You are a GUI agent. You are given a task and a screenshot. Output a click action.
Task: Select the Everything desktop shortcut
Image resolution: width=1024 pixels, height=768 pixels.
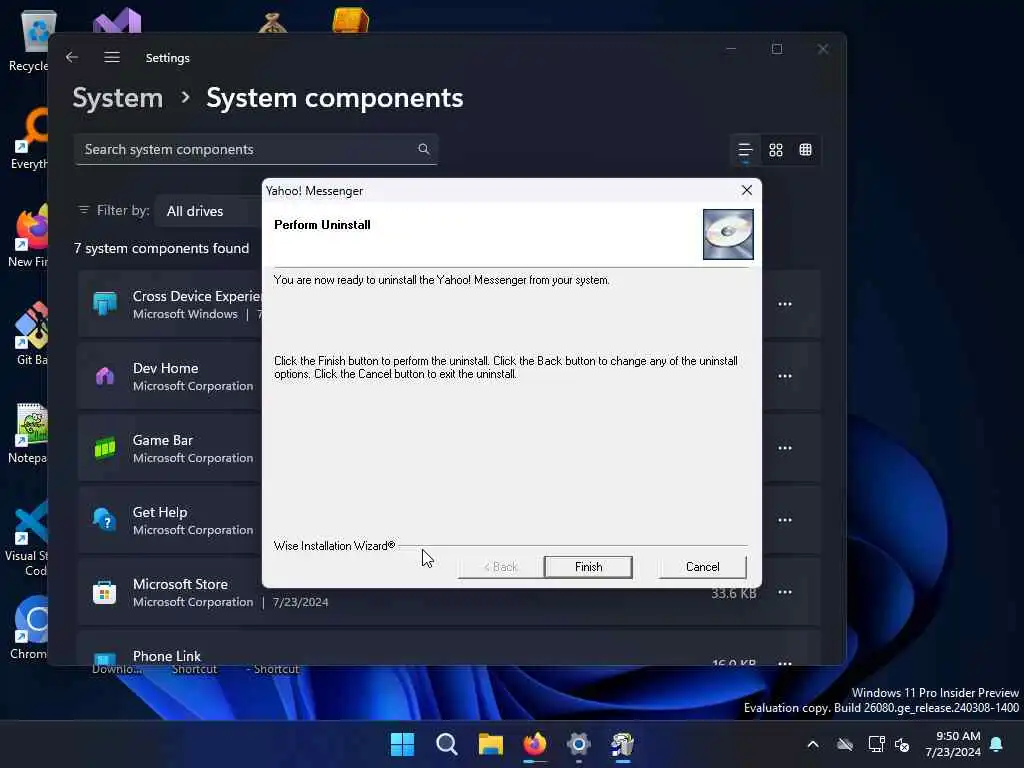coord(29,138)
